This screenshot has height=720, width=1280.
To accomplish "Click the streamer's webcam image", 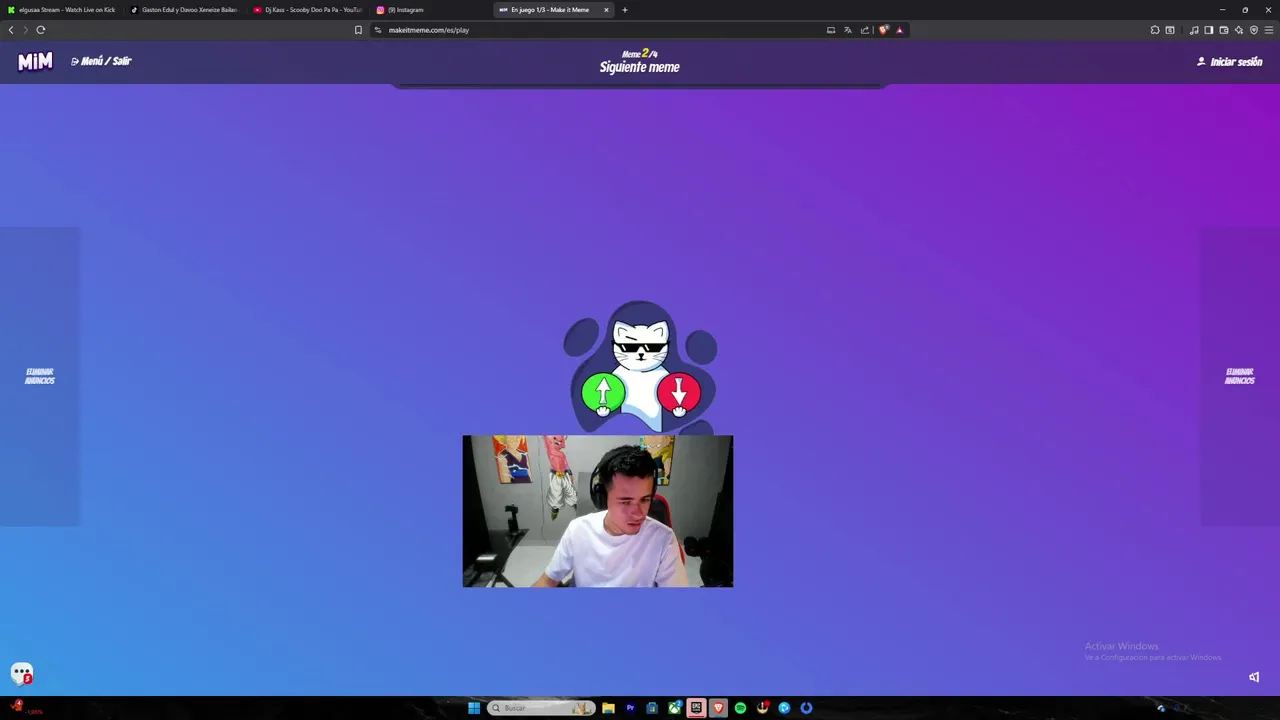I will pos(598,511).
